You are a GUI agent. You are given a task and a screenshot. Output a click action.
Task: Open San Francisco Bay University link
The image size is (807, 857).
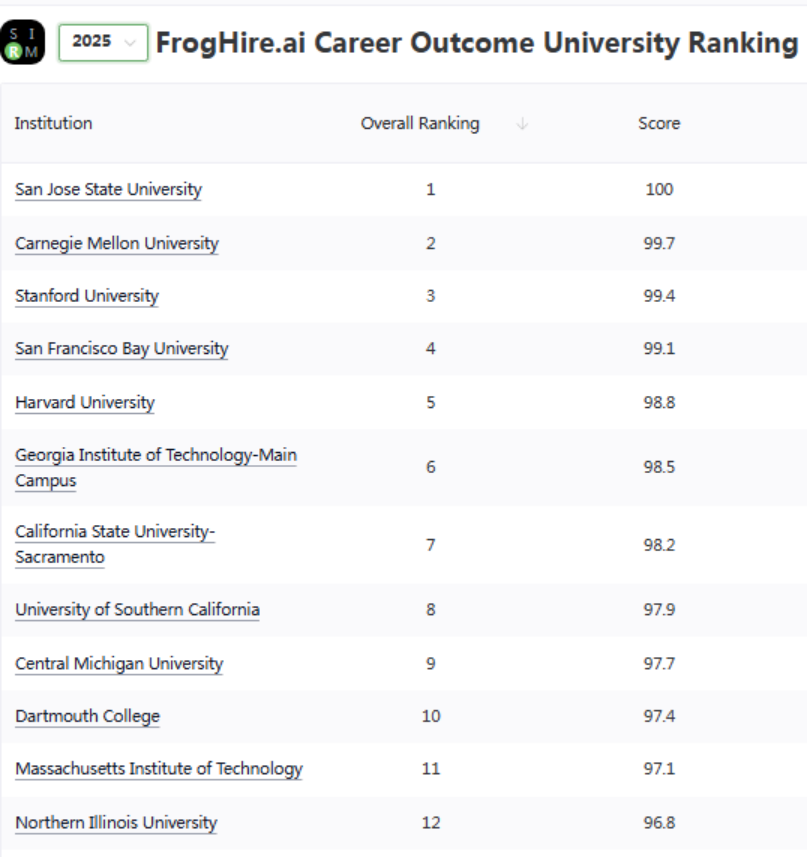[x=121, y=349]
